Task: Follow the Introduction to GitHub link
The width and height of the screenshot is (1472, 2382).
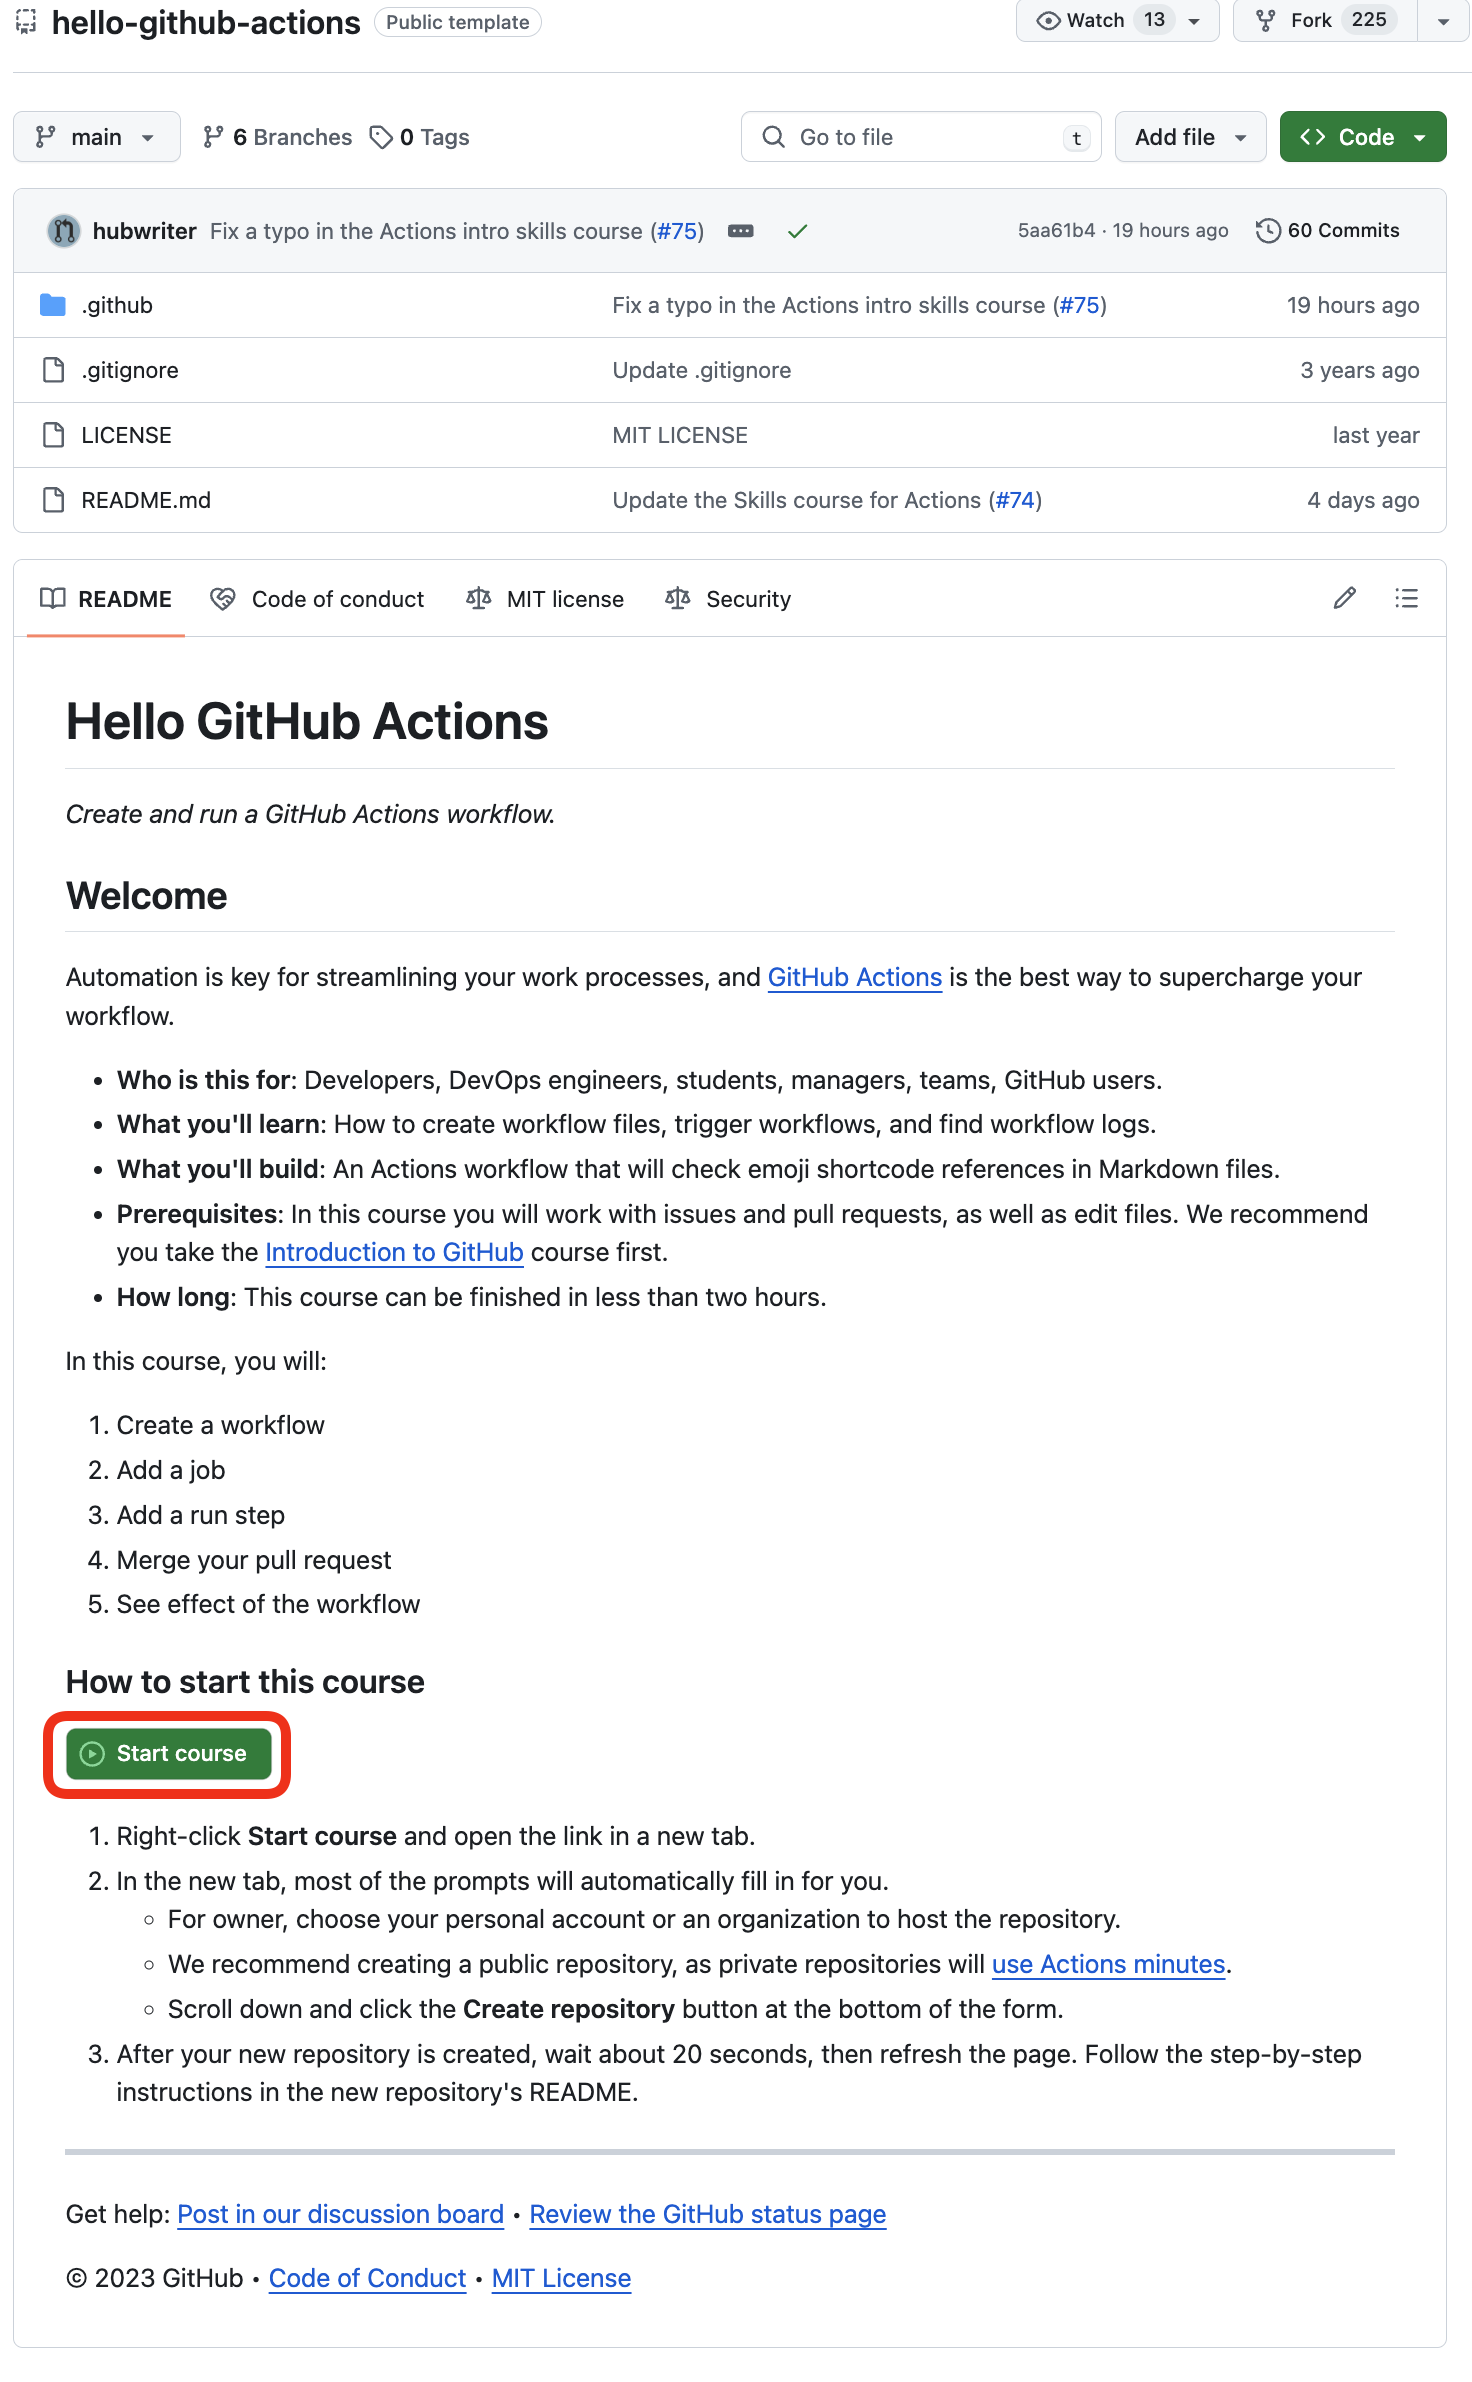Action: [x=394, y=1252]
